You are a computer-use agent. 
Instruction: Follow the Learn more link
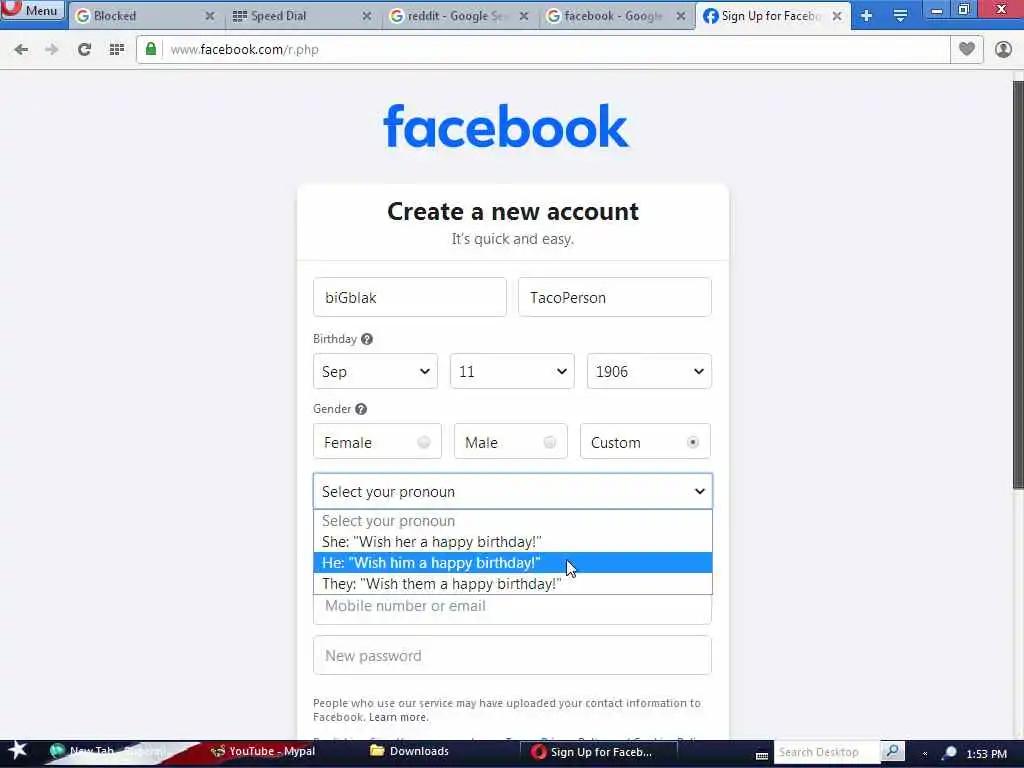click(x=398, y=717)
